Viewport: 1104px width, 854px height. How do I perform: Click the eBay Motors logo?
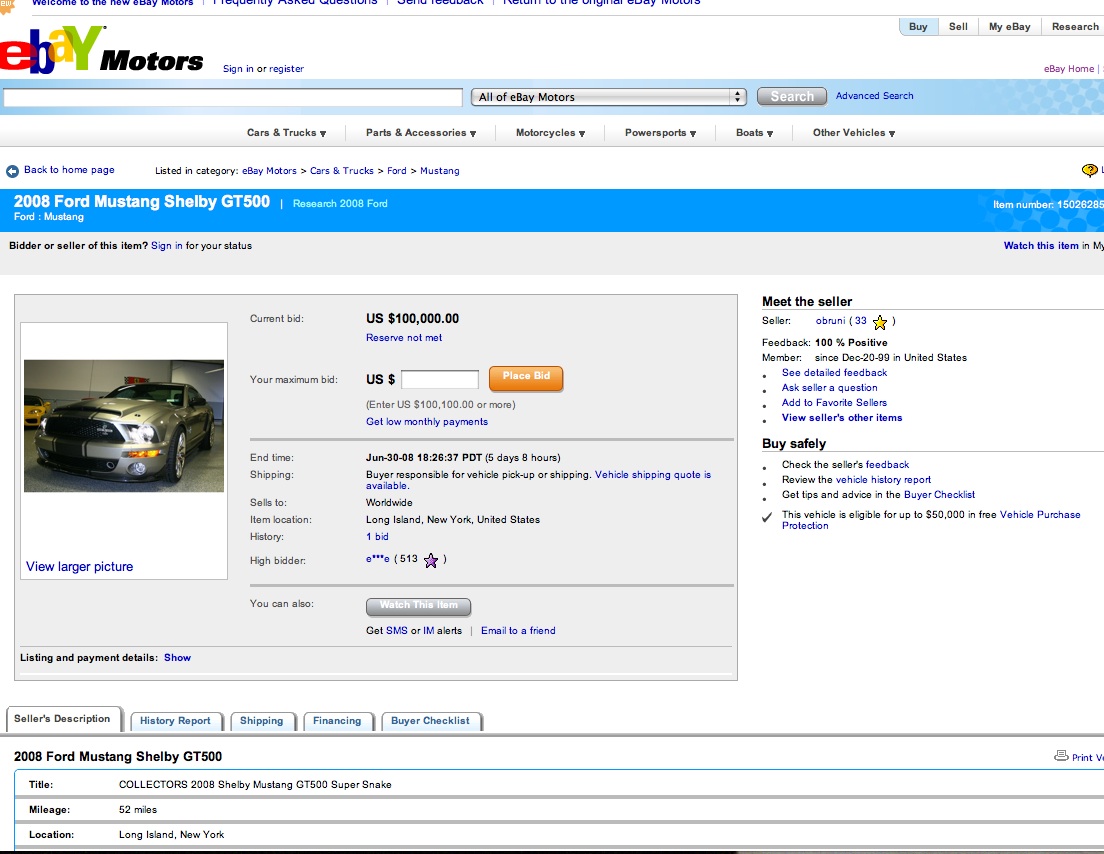(100, 52)
